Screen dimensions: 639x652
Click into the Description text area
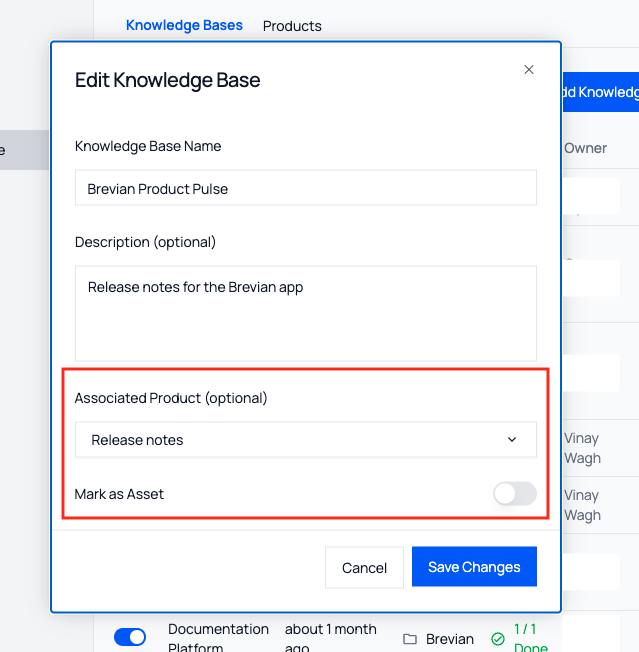(305, 312)
